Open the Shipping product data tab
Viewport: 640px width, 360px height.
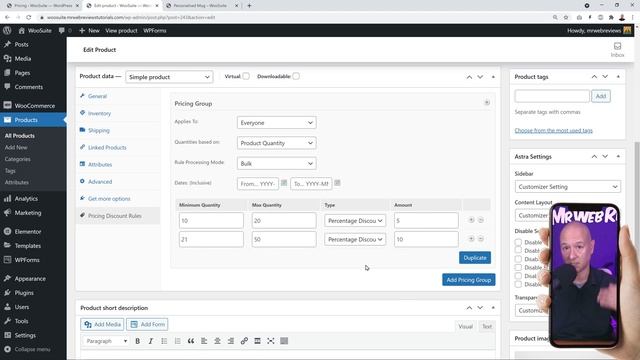tap(99, 131)
